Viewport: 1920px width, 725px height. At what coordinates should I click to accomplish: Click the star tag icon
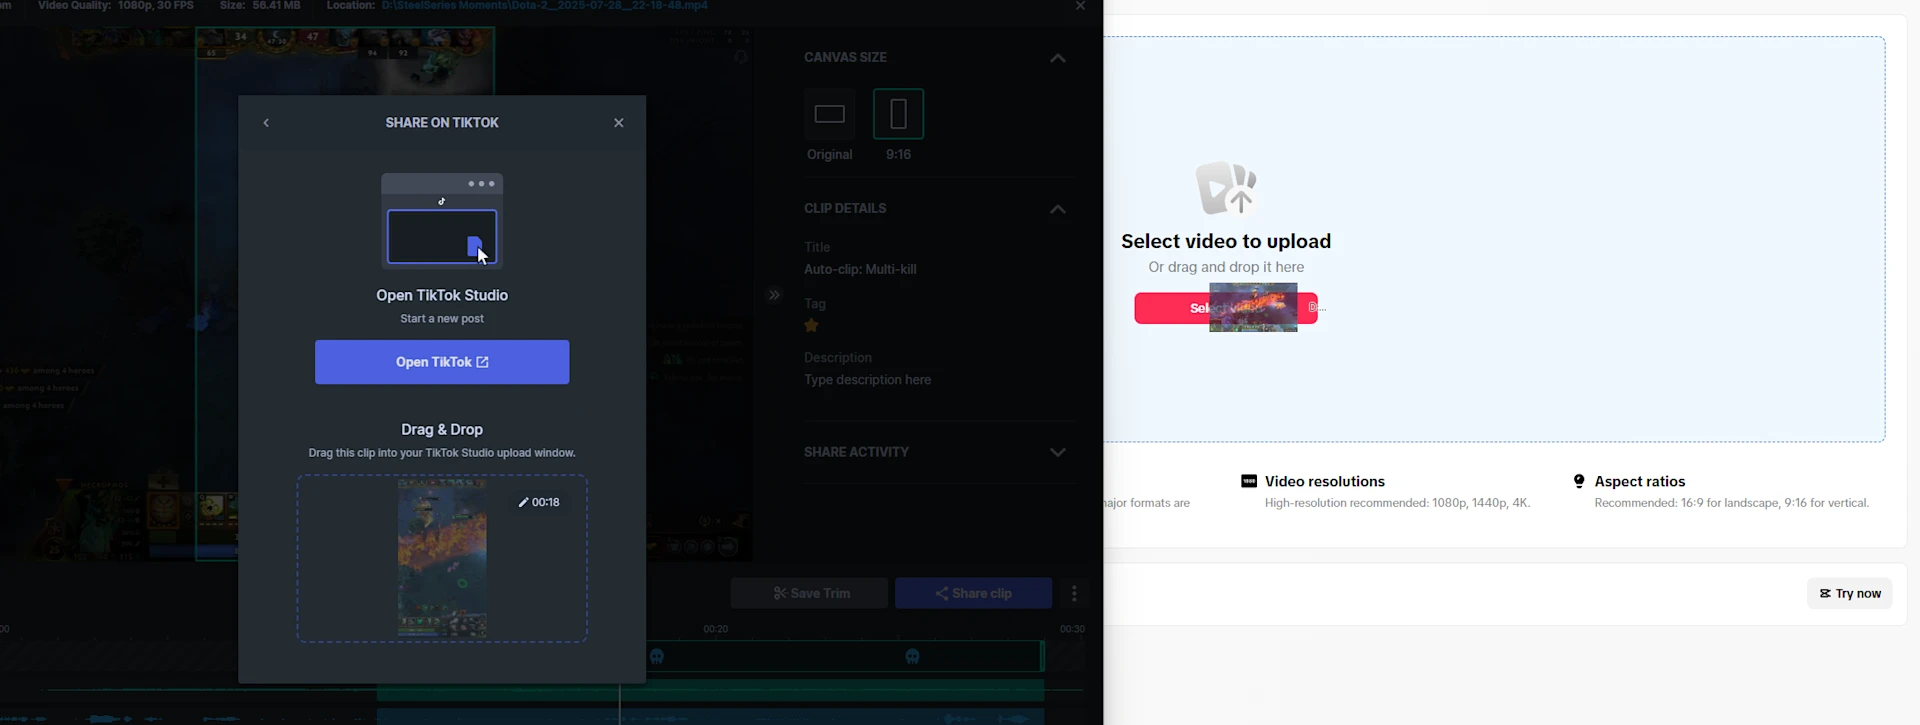click(812, 325)
